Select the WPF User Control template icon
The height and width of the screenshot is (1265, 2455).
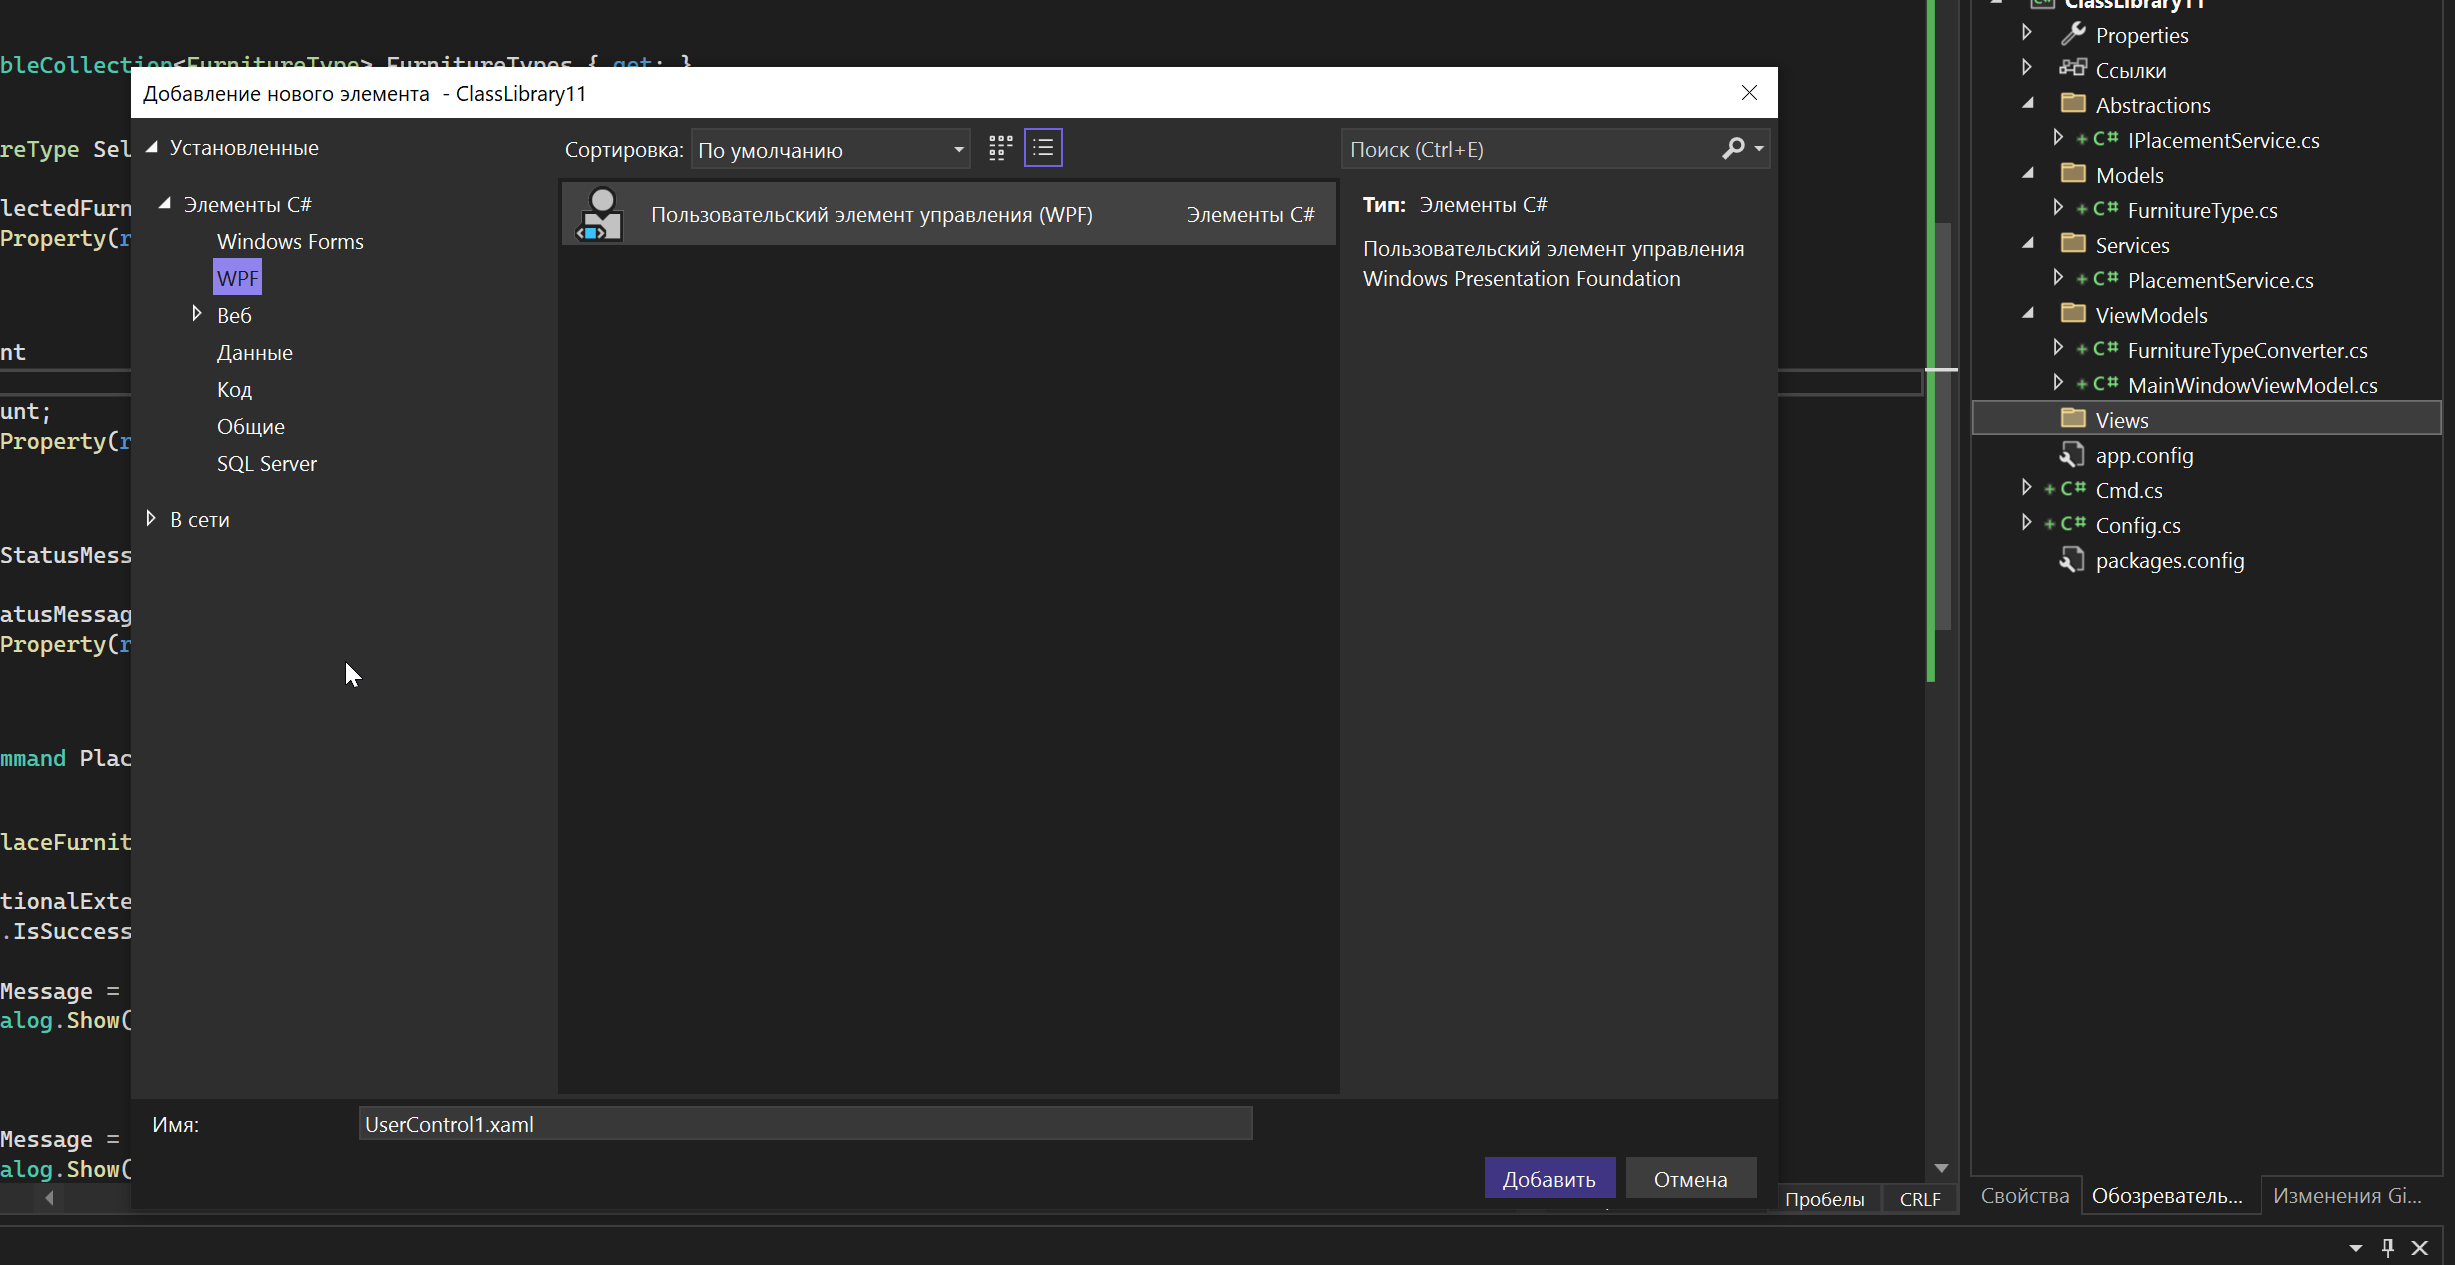pos(600,214)
